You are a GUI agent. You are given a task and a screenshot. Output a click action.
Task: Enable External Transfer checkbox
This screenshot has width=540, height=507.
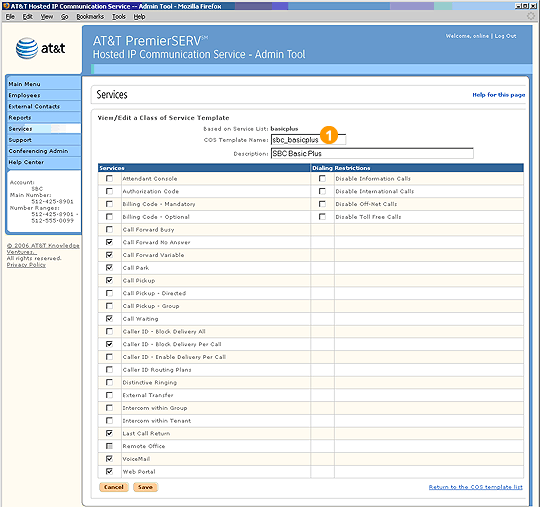click(110, 395)
